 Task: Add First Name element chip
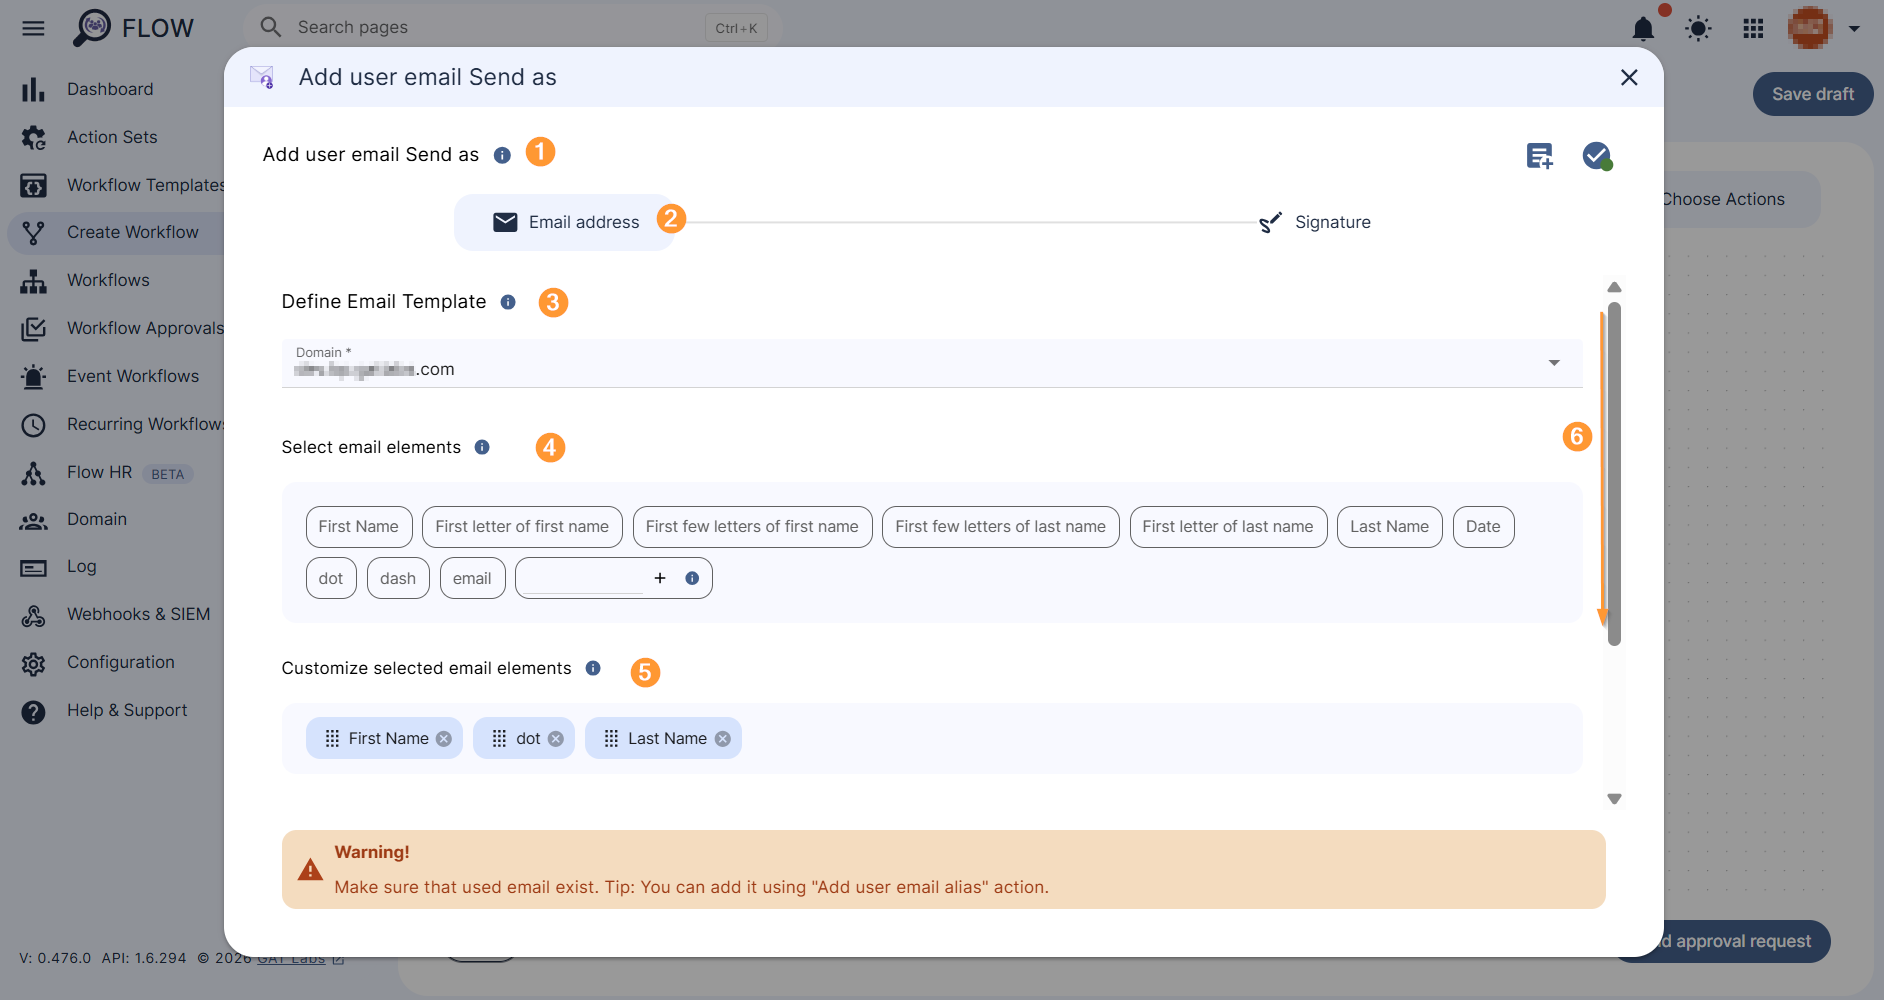(x=359, y=527)
